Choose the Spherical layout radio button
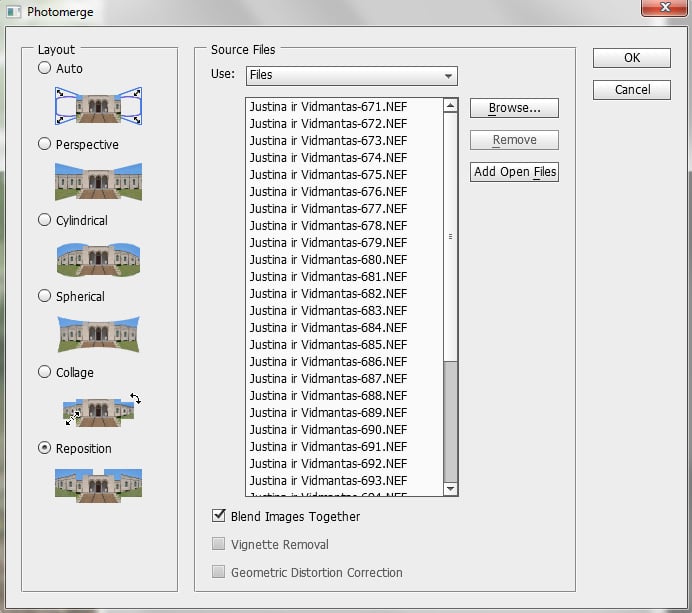This screenshot has height=613, width=692. pos(44,296)
